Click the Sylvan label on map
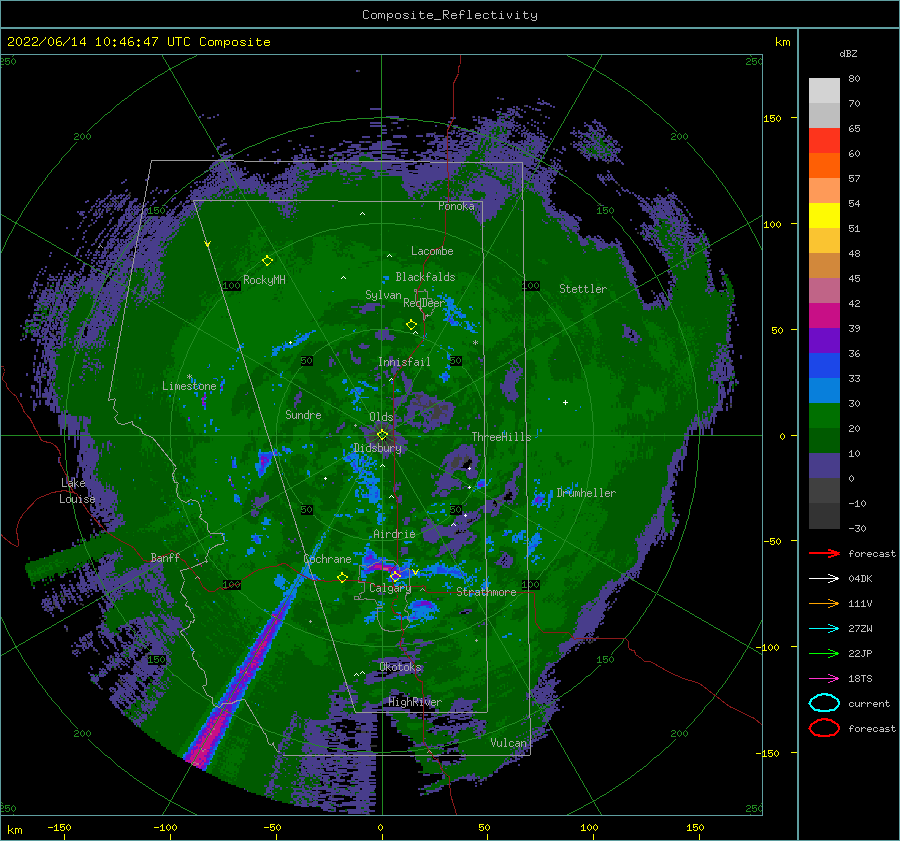This screenshot has height=841, width=900. 383,295
